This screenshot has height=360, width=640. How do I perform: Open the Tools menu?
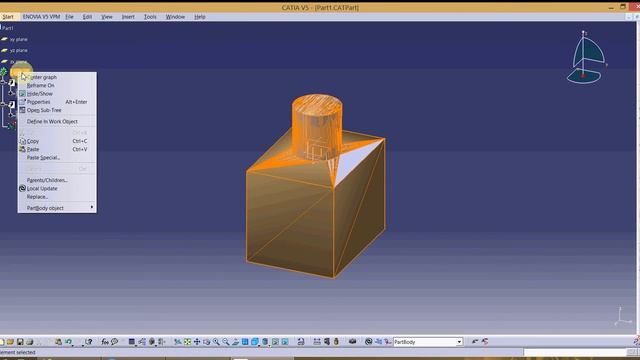click(x=150, y=17)
